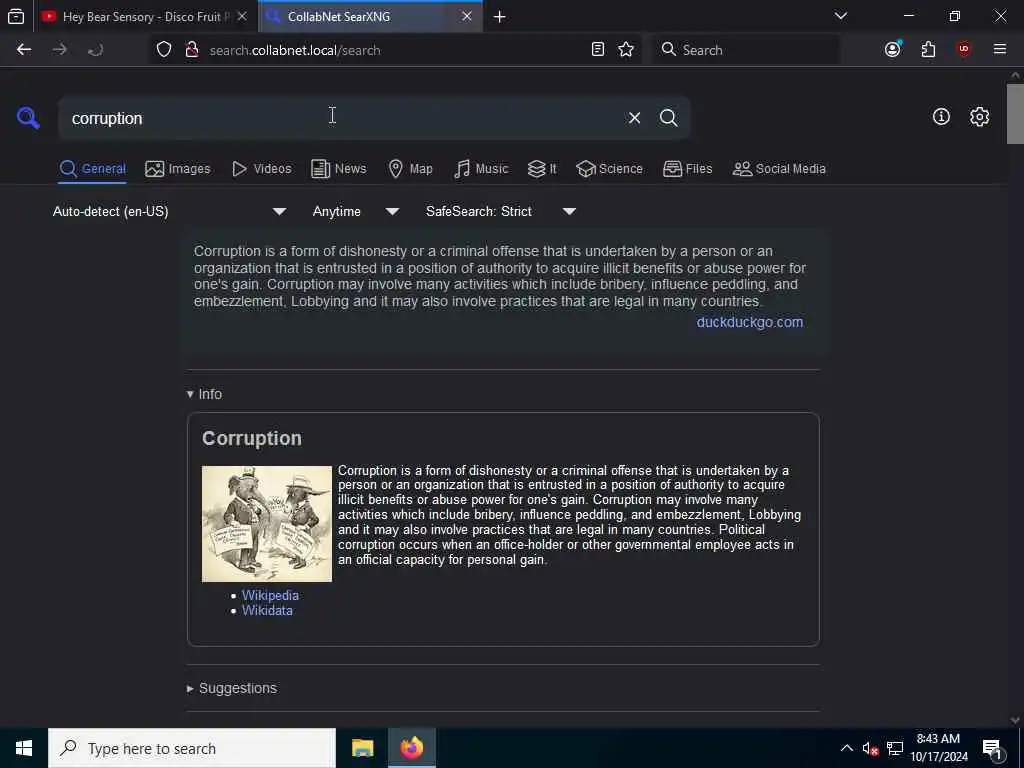Open SafeSearch: Strict dropdown
The width and height of the screenshot is (1024, 768).
pos(501,211)
